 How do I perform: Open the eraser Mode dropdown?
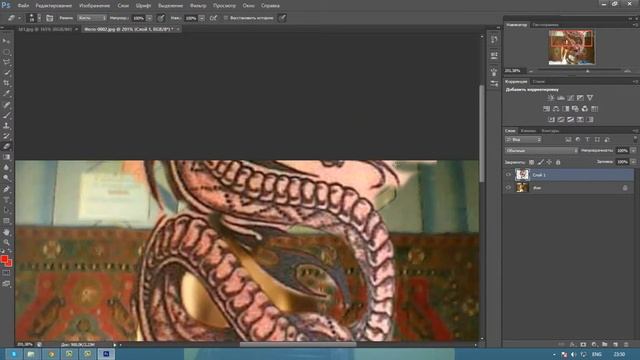pyautogui.click(x=92, y=18)
